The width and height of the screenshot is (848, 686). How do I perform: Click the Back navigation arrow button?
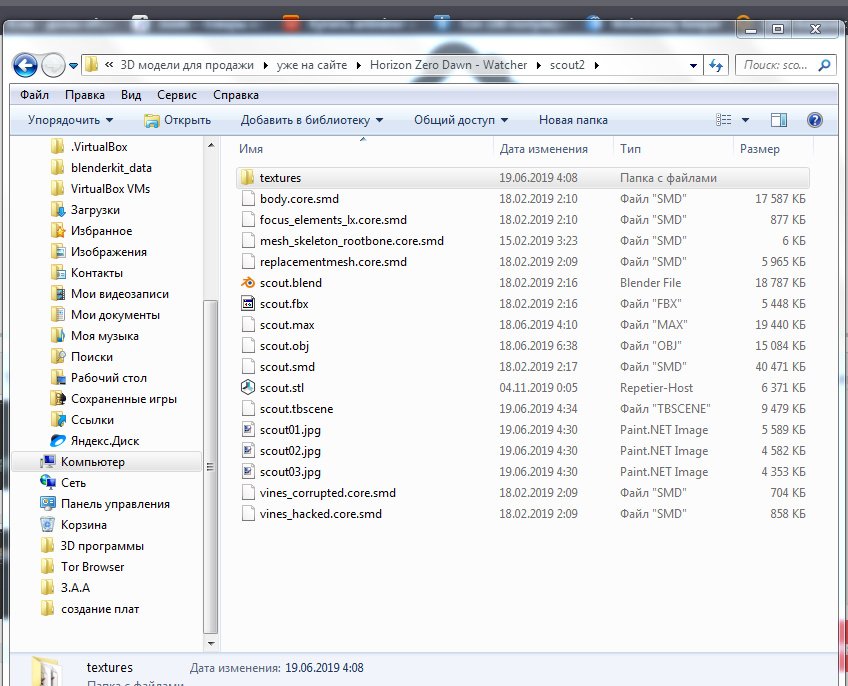25,65
